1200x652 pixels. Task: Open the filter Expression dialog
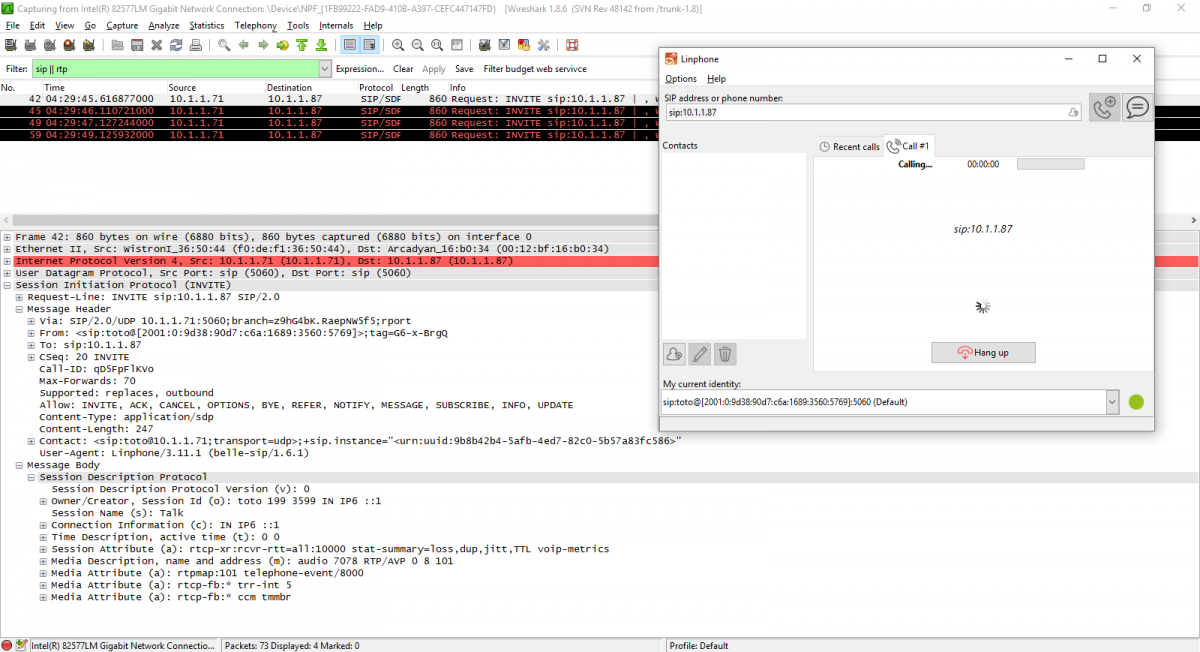pos(360,69)
